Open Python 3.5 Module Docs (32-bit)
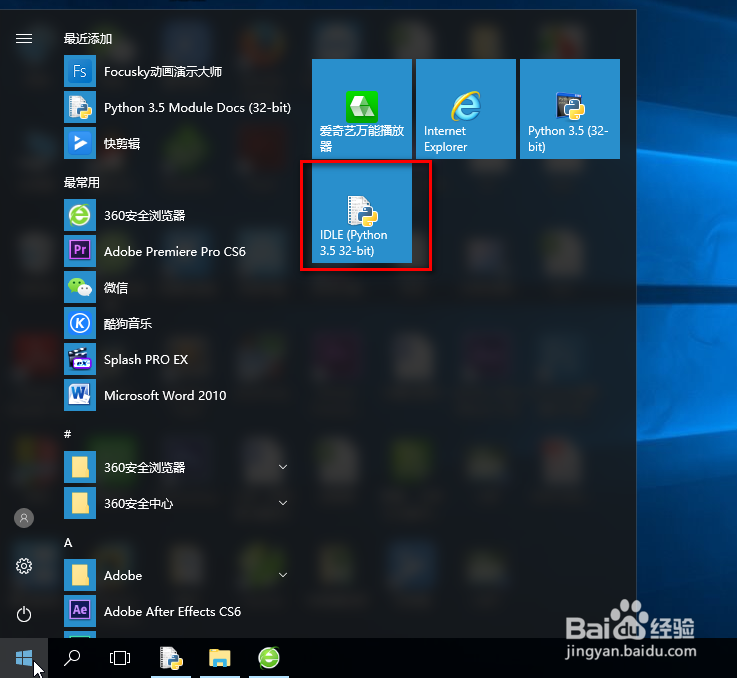 (x=178, y=108)
